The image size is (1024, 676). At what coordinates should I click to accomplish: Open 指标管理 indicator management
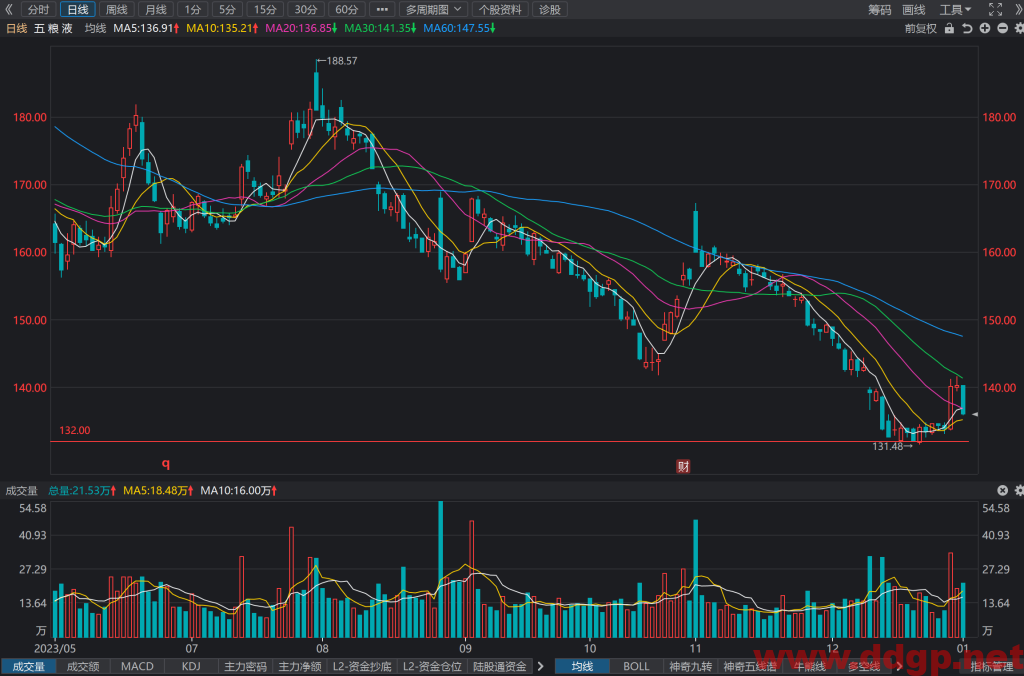click(991, 667)
